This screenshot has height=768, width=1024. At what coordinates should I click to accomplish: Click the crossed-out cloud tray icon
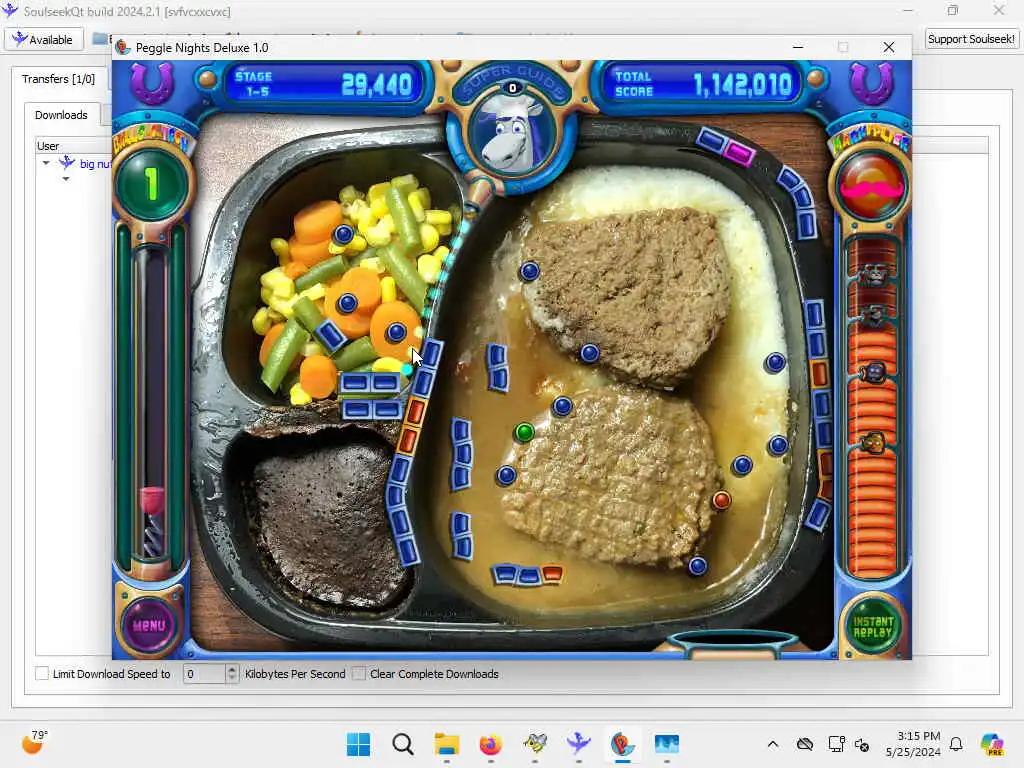[805, 744]
